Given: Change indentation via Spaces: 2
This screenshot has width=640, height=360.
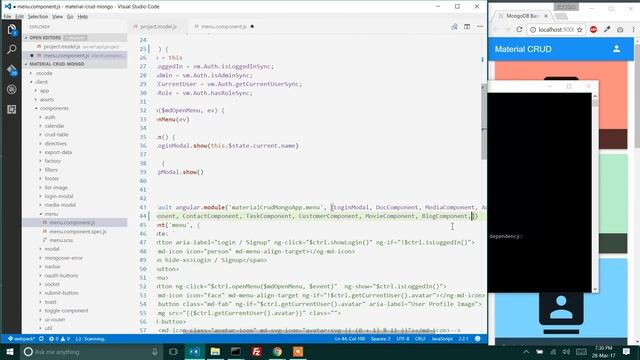Looking at the screenshot, I should point(380,339).
